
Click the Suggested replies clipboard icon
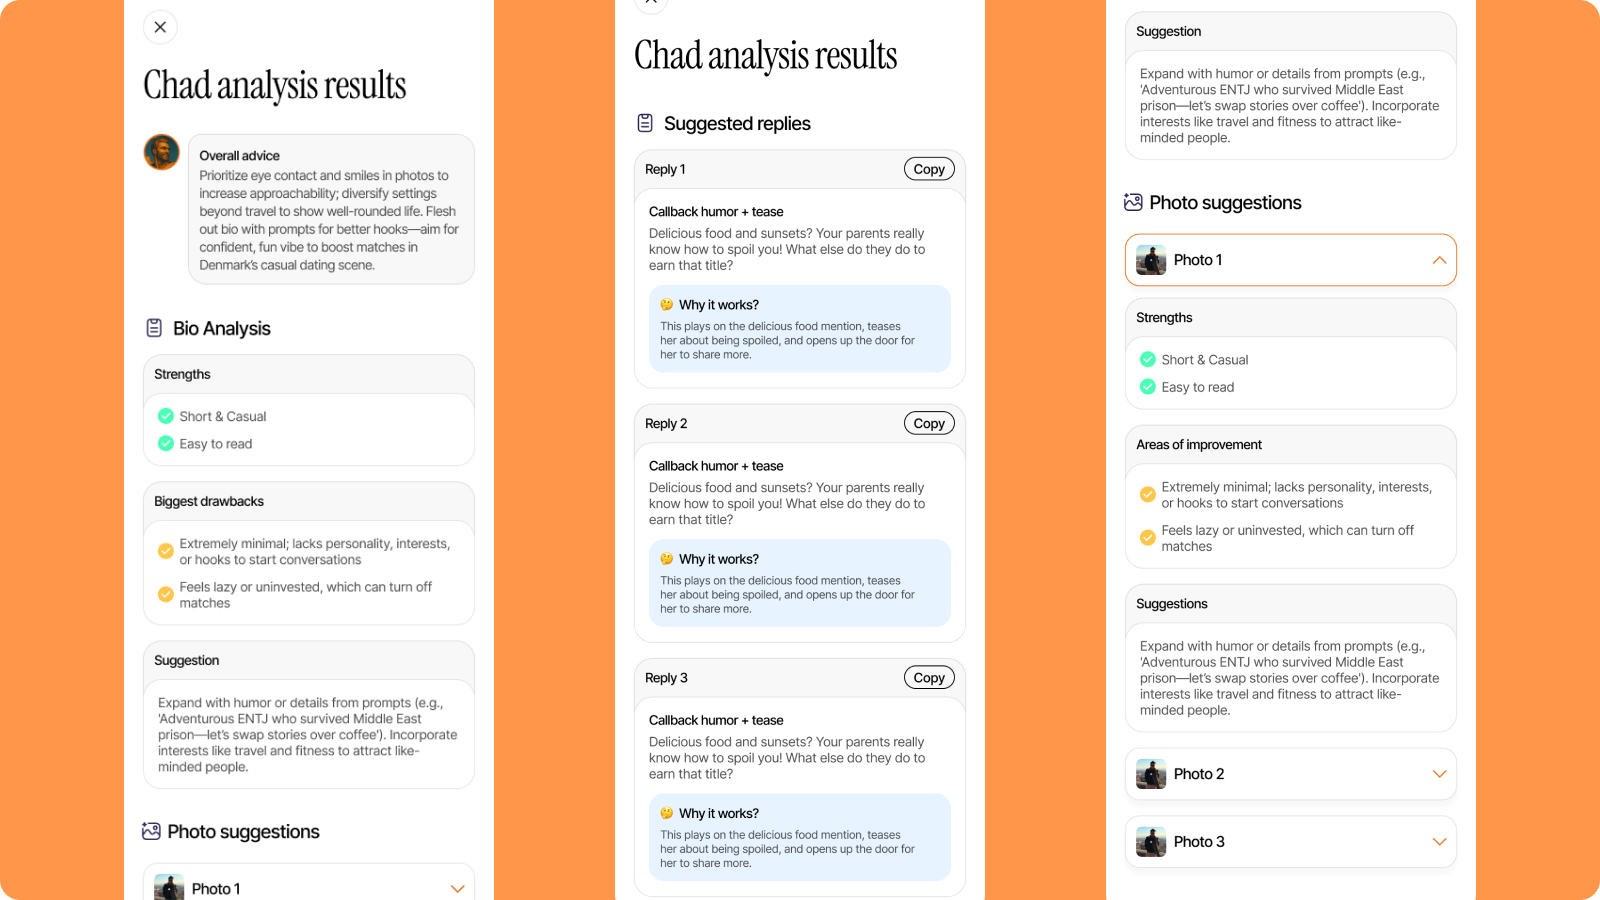[645, 123]
